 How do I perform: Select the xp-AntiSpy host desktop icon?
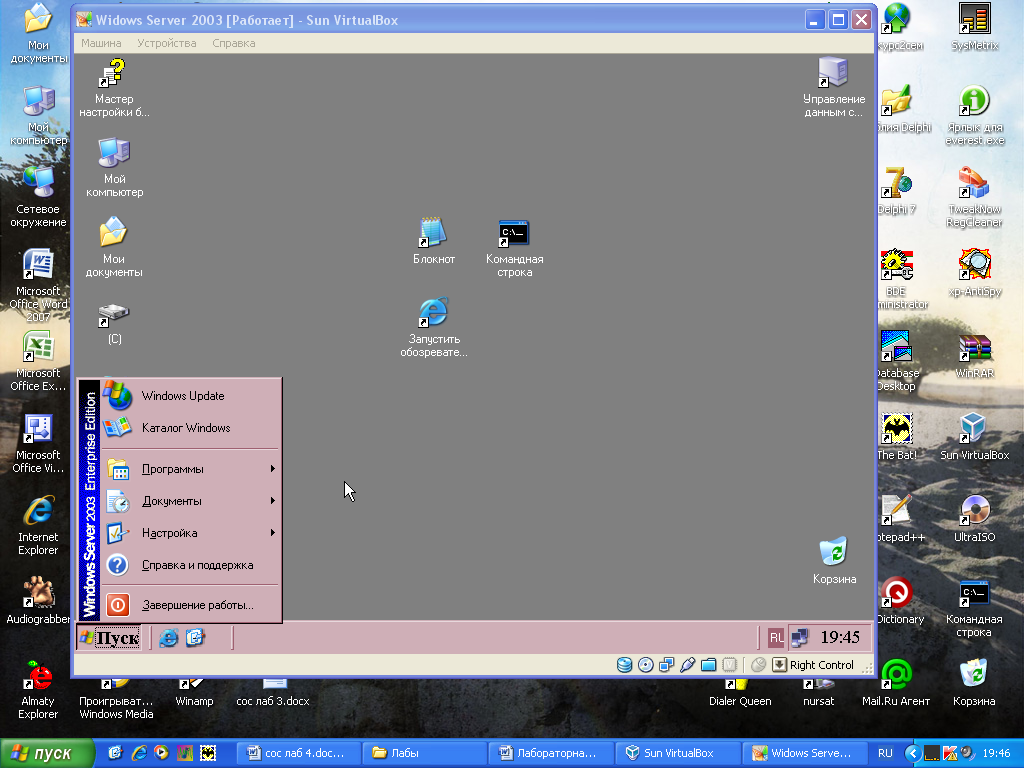974,272
